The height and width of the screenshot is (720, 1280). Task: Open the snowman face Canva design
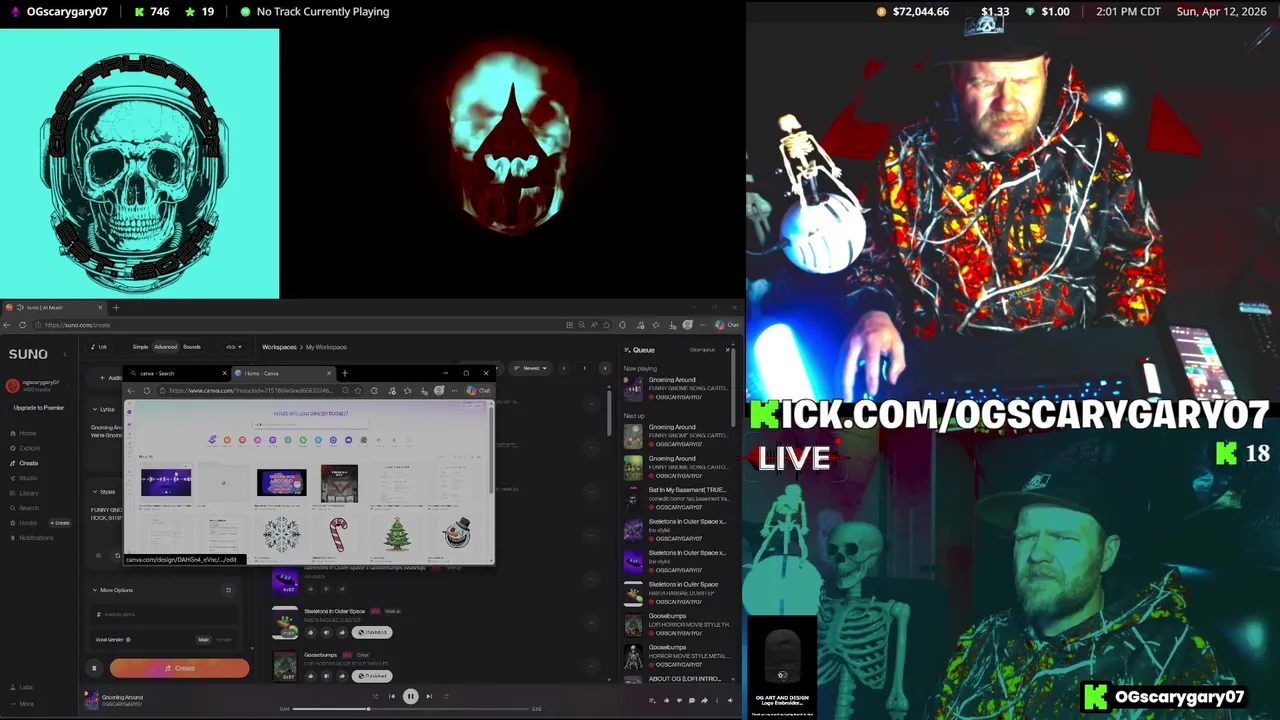456,533
